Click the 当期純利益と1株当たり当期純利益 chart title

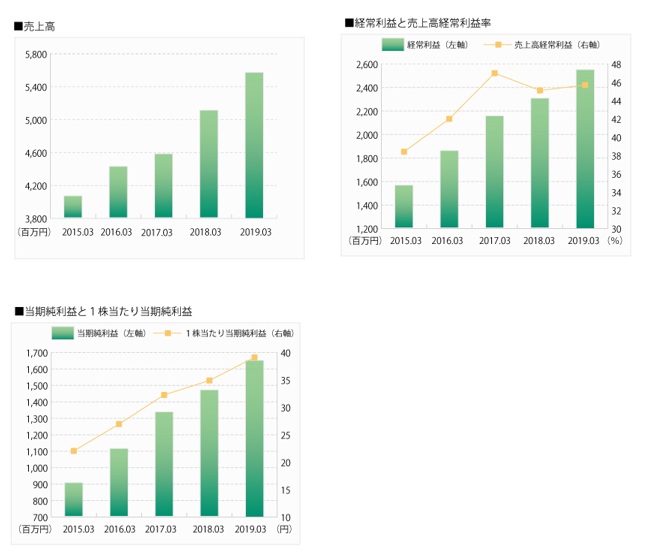(x=103, y=311)
